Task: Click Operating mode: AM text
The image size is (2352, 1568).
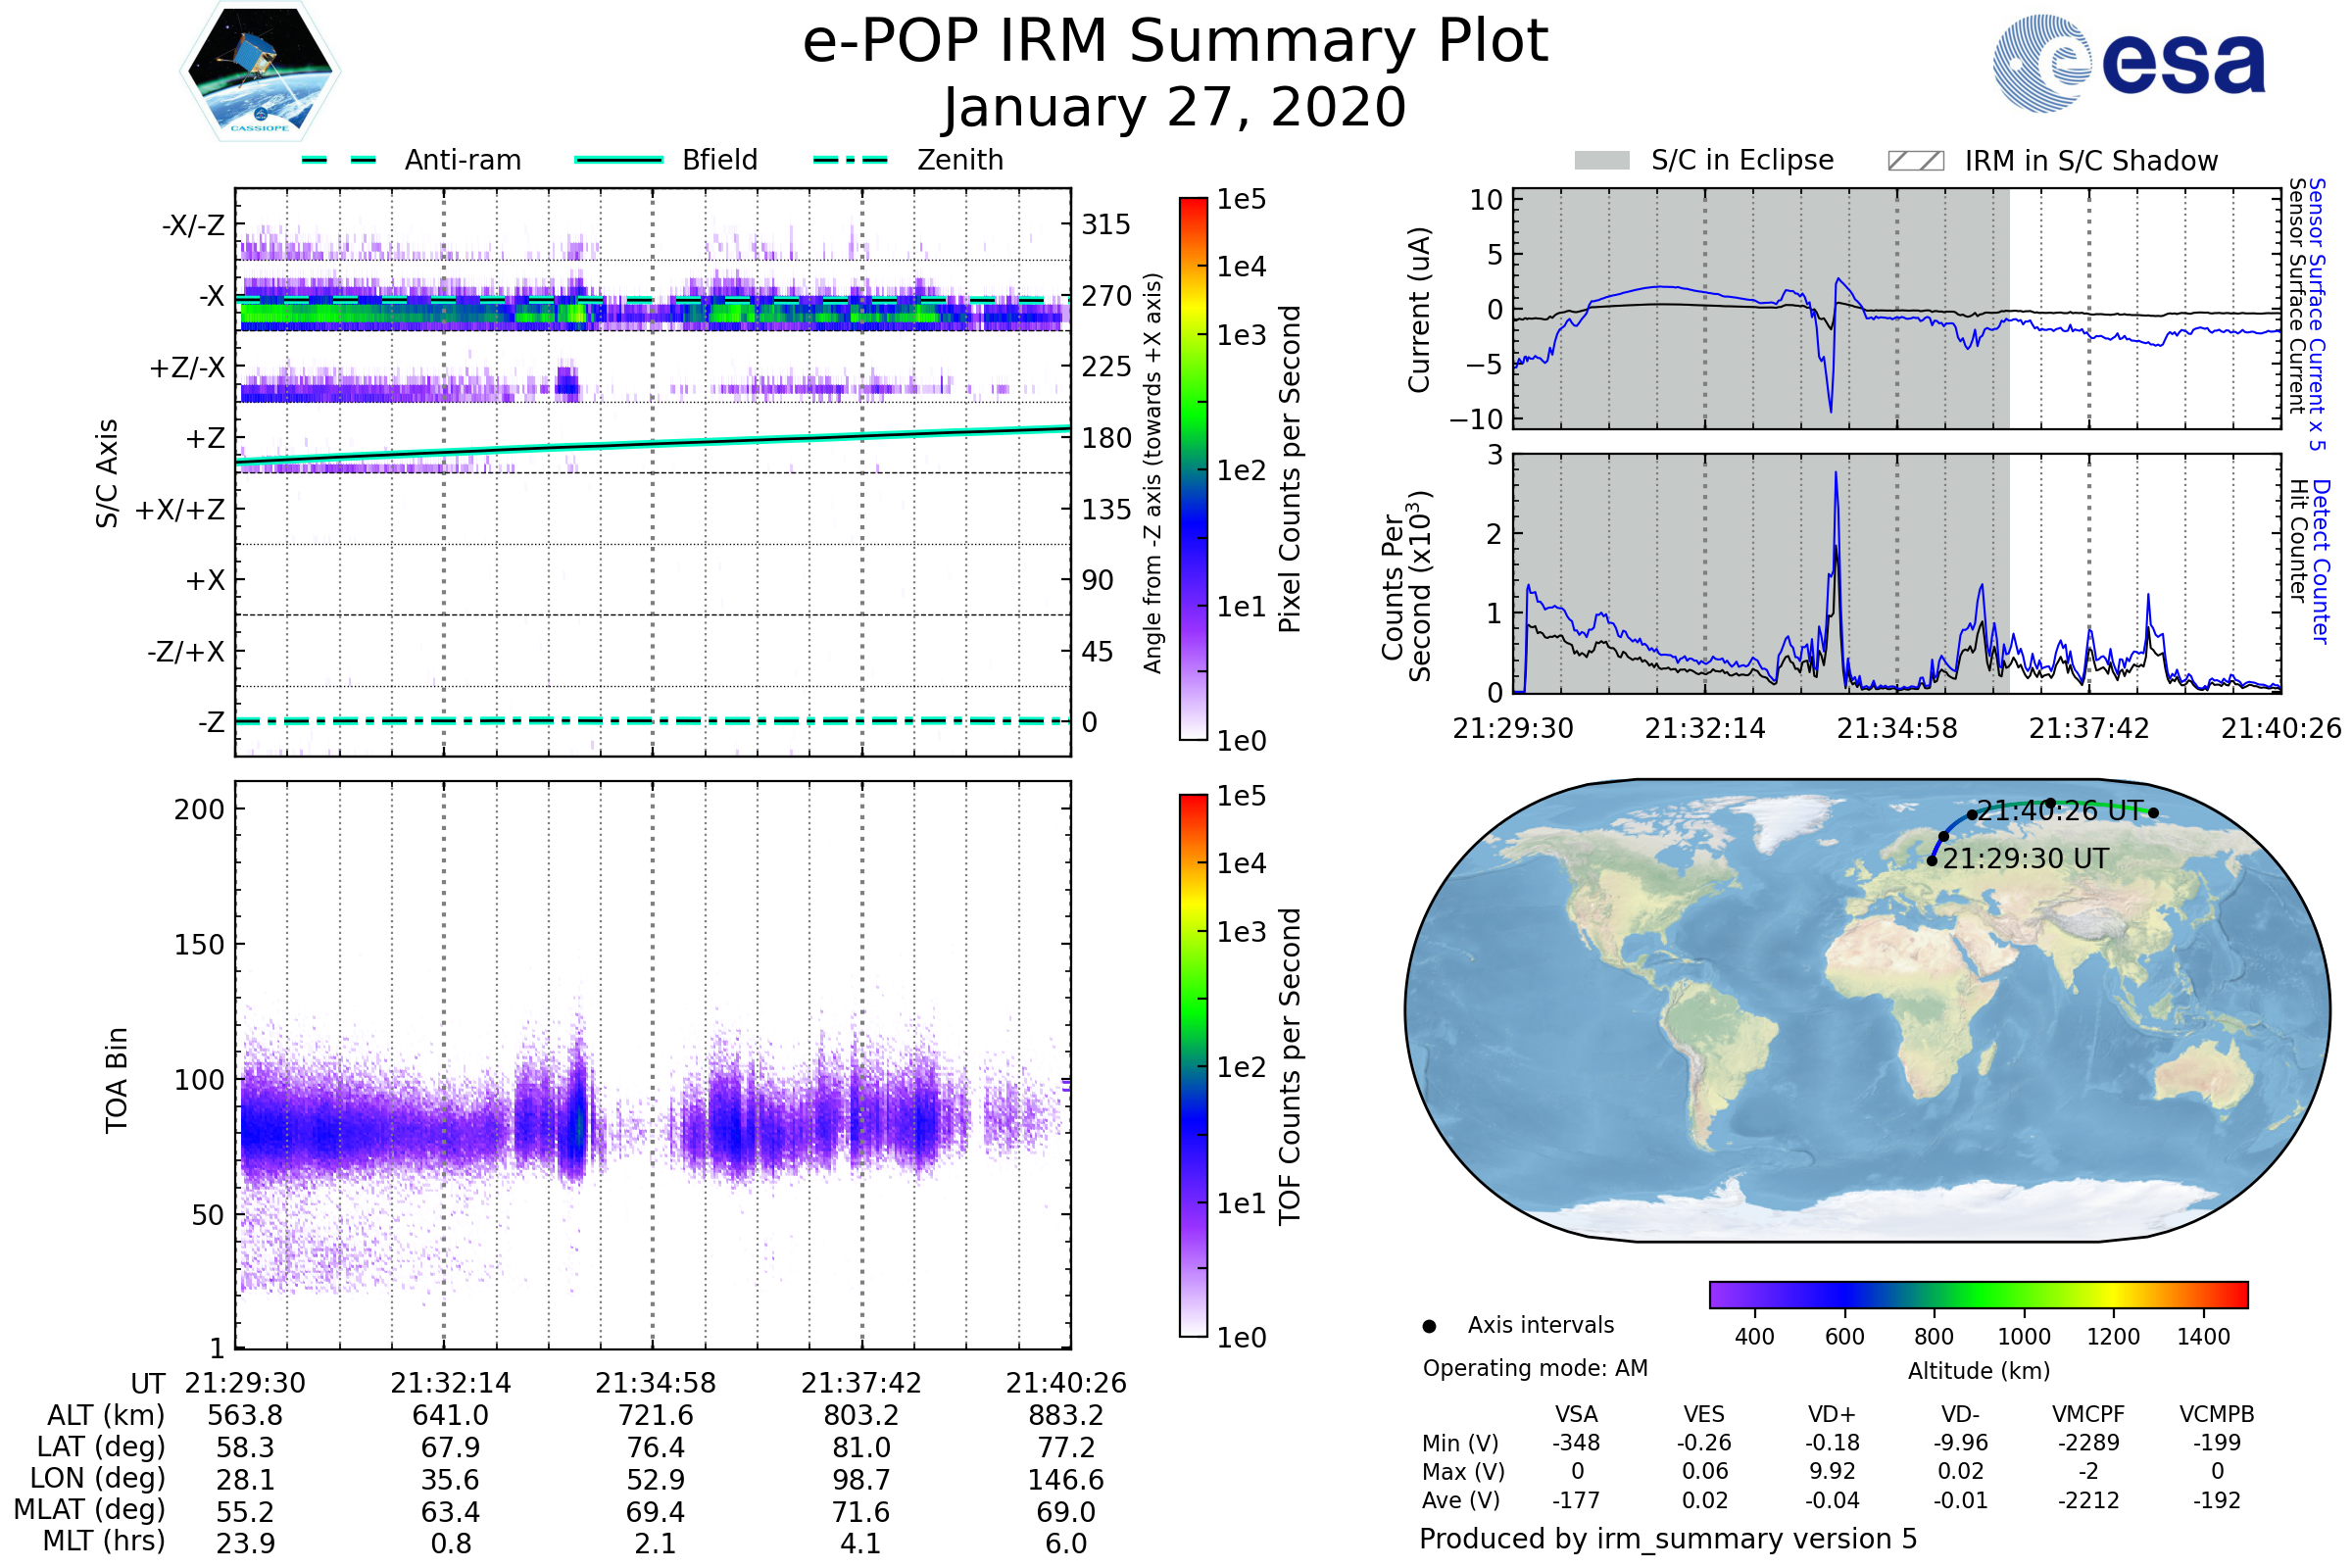Action: tap(1535, 1368)
